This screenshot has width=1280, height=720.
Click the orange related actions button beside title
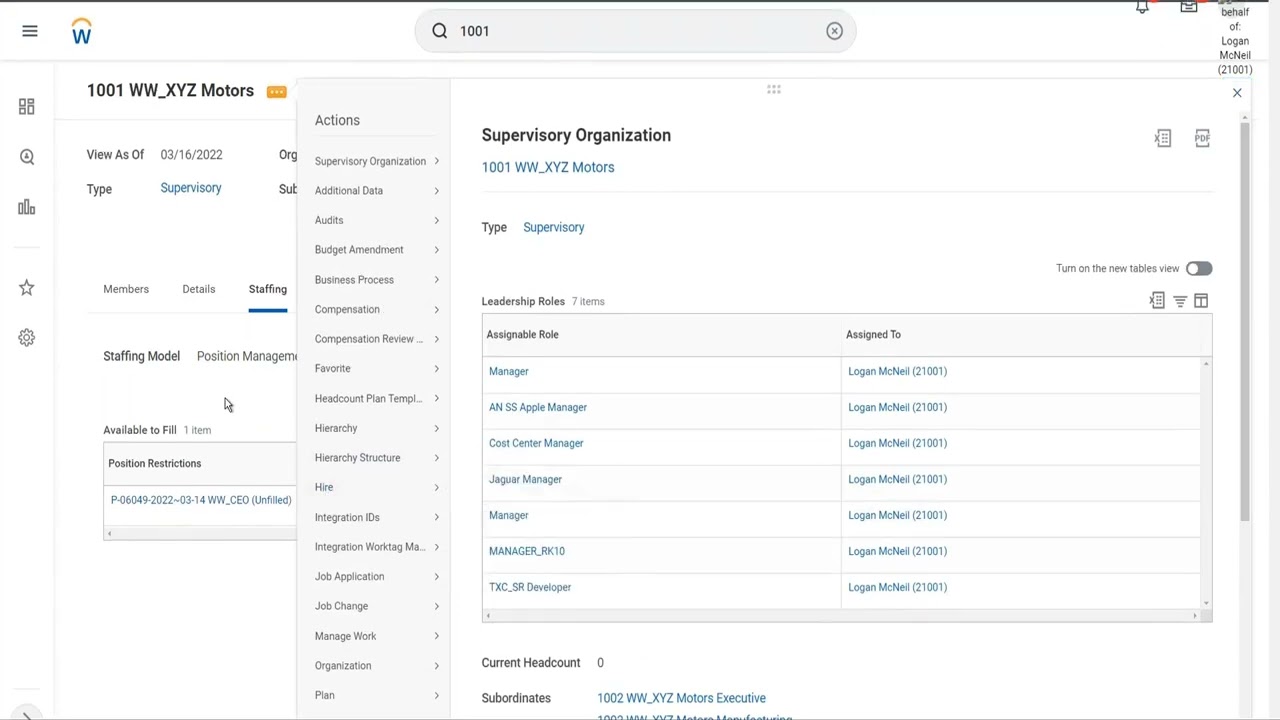276,92
